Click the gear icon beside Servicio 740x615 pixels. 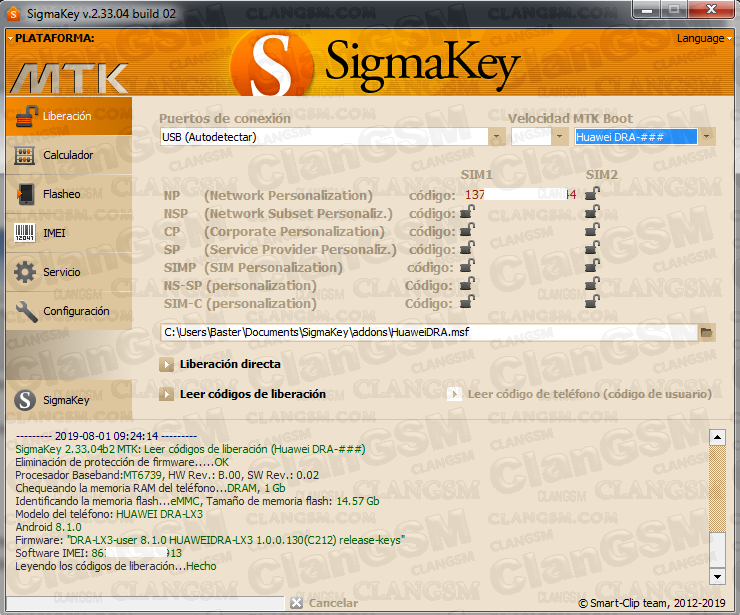25,272
